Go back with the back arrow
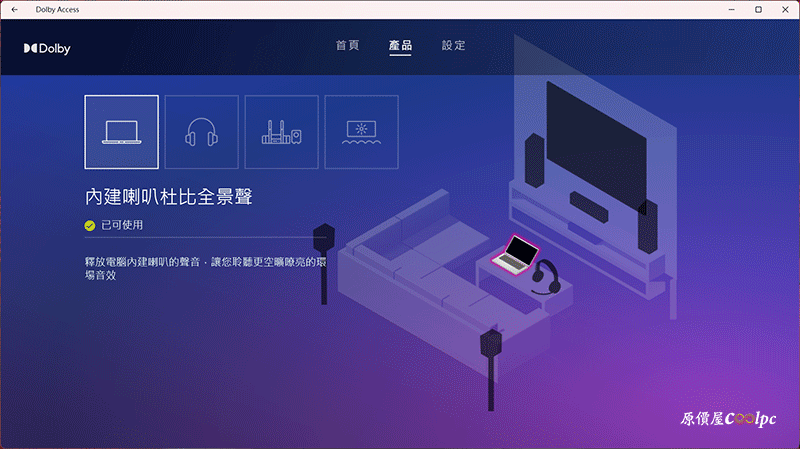 (x=14, y=10)
